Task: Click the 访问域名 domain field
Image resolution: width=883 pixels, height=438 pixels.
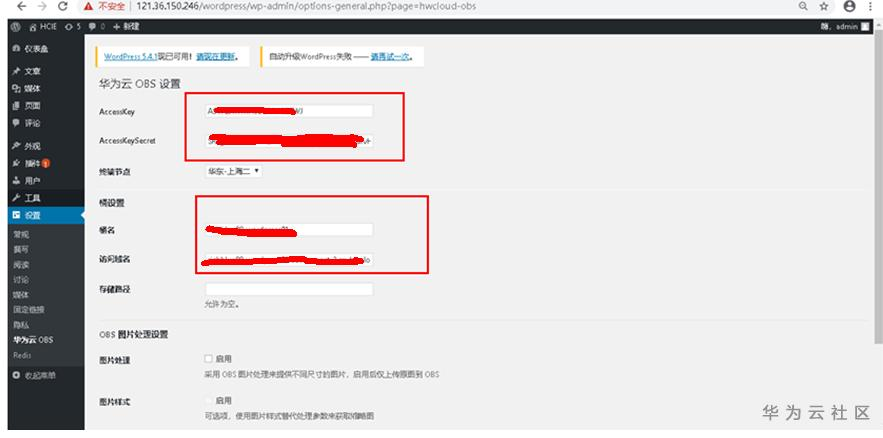Action: coord(289,260)
